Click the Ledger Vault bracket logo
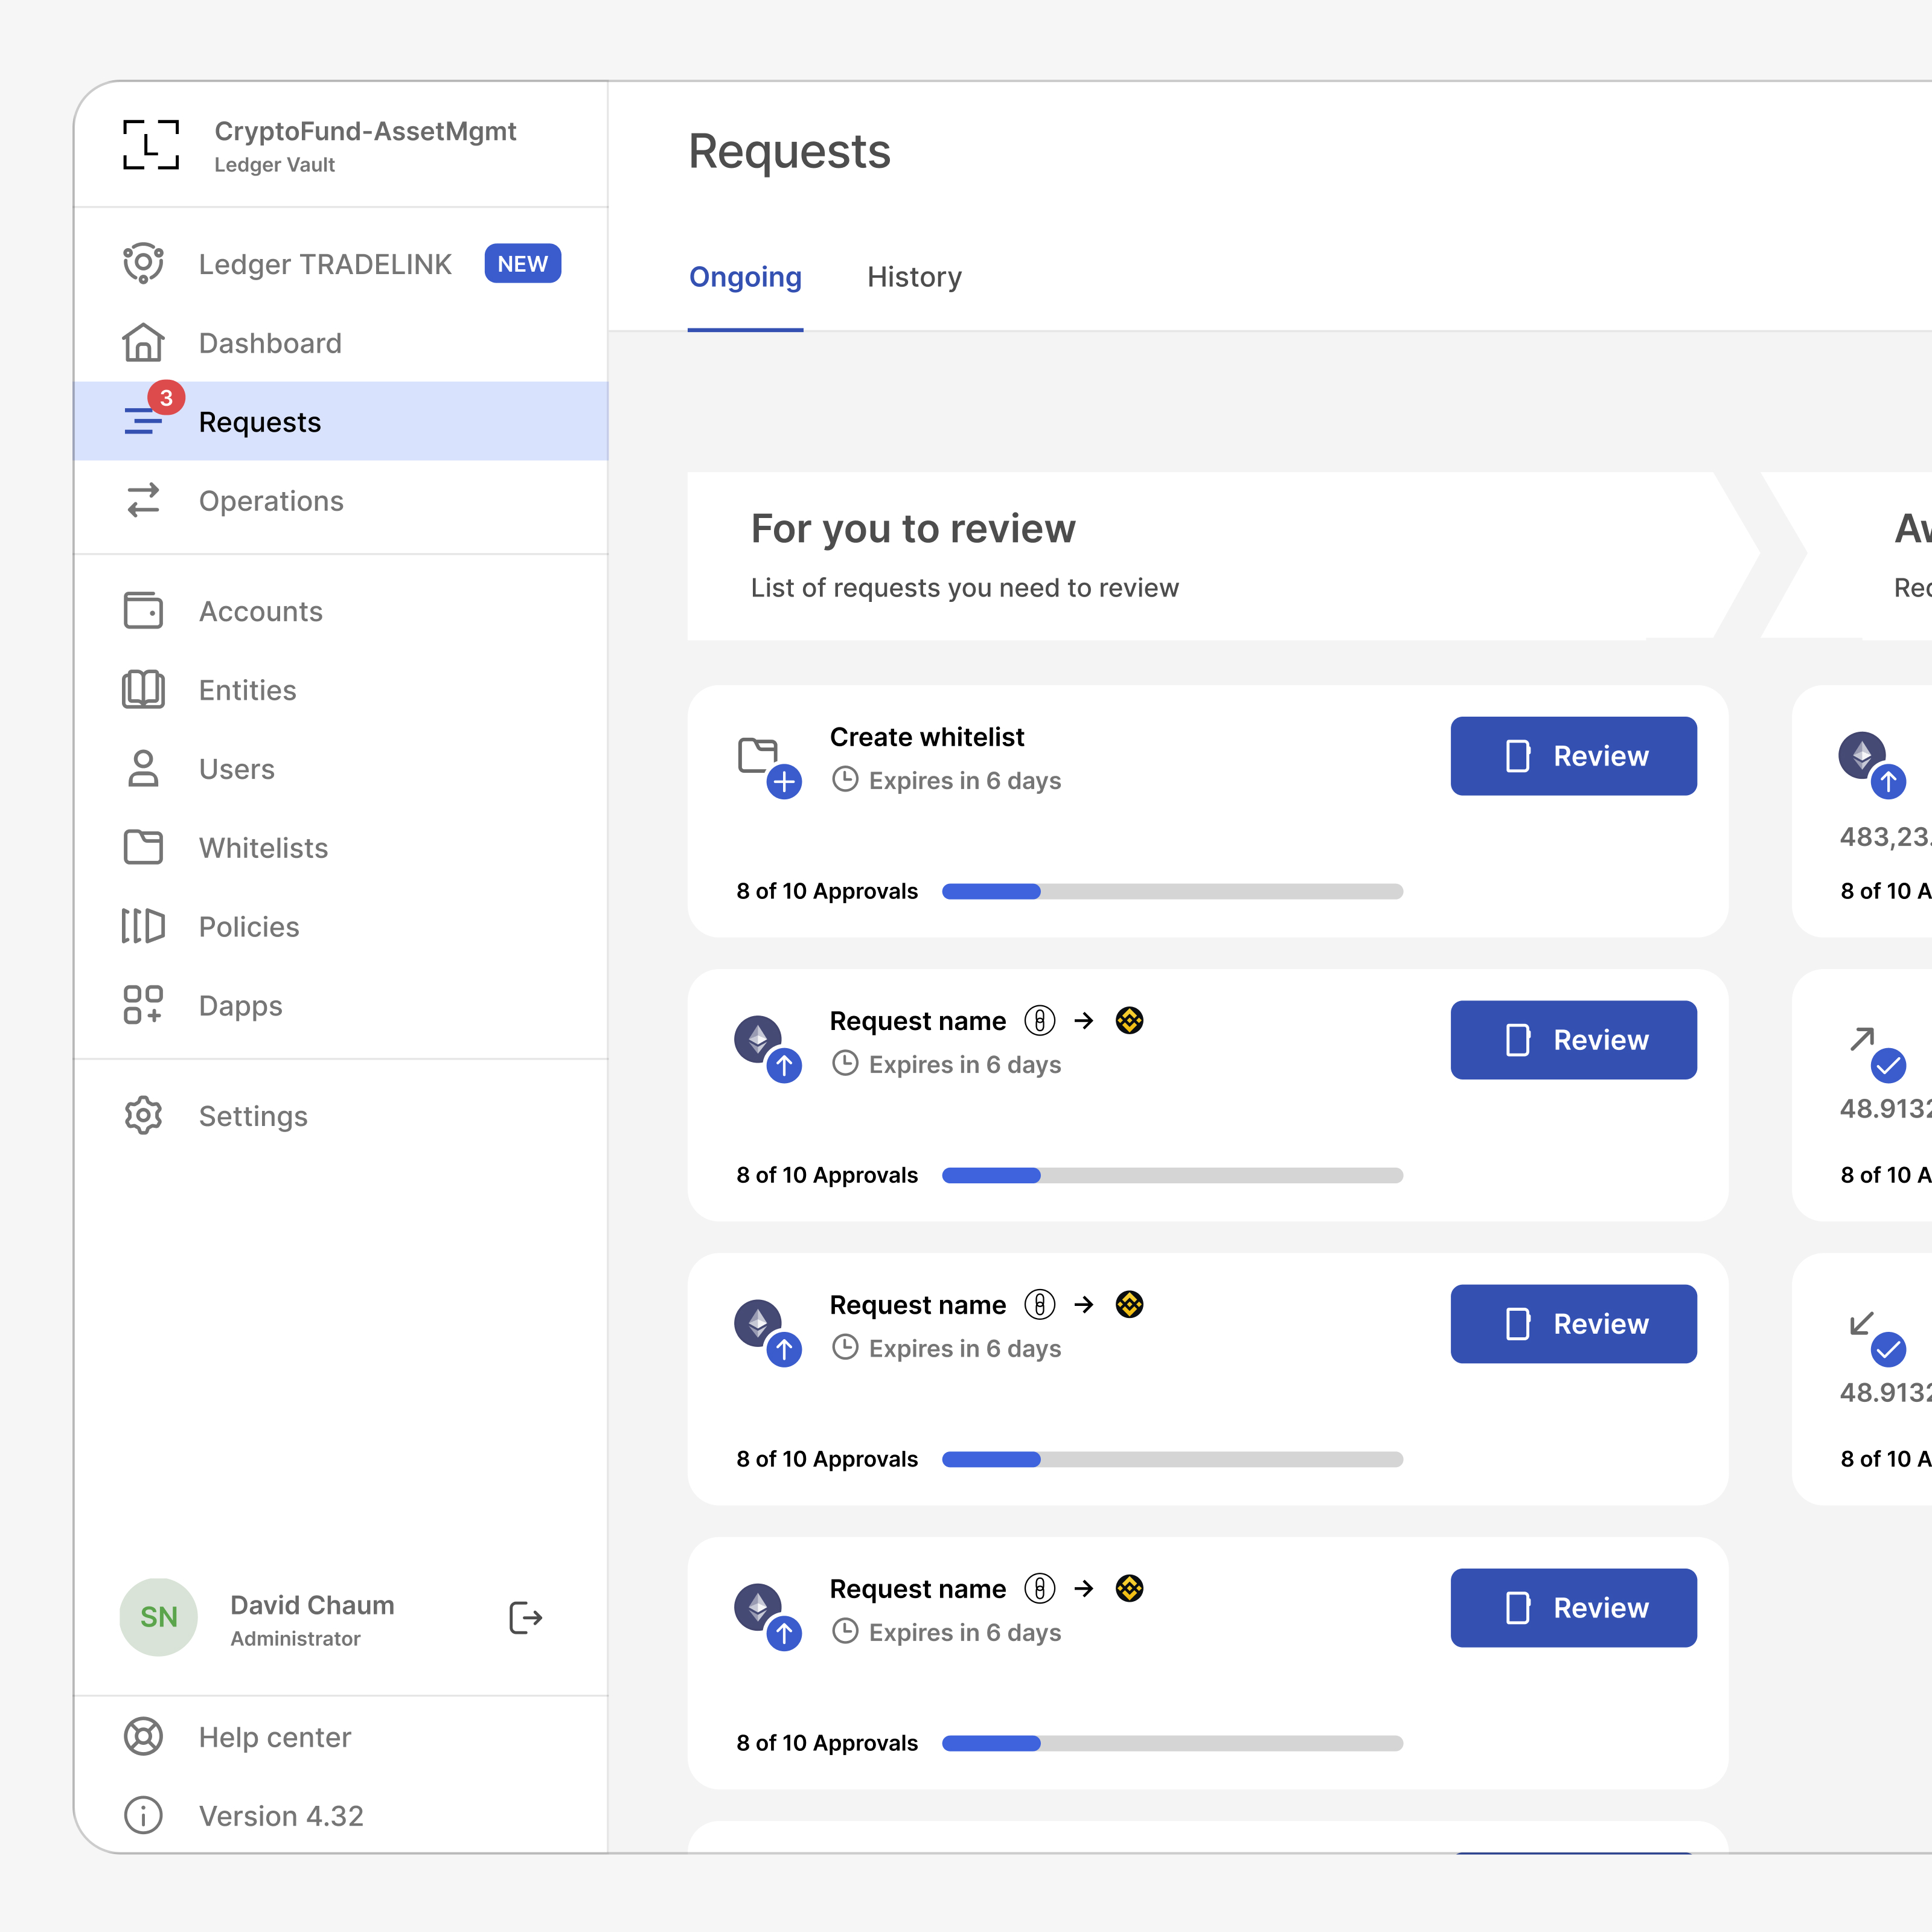The width and height of the screenshot is (1932, 1932). pos(151,145)
